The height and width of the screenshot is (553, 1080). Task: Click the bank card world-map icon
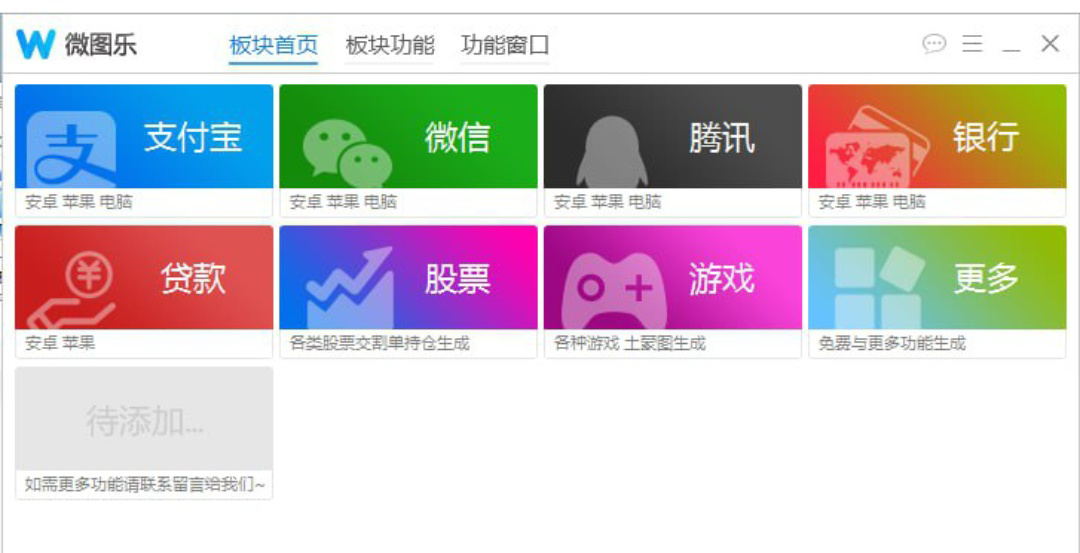pyautogui.click(x=877, y=147)
